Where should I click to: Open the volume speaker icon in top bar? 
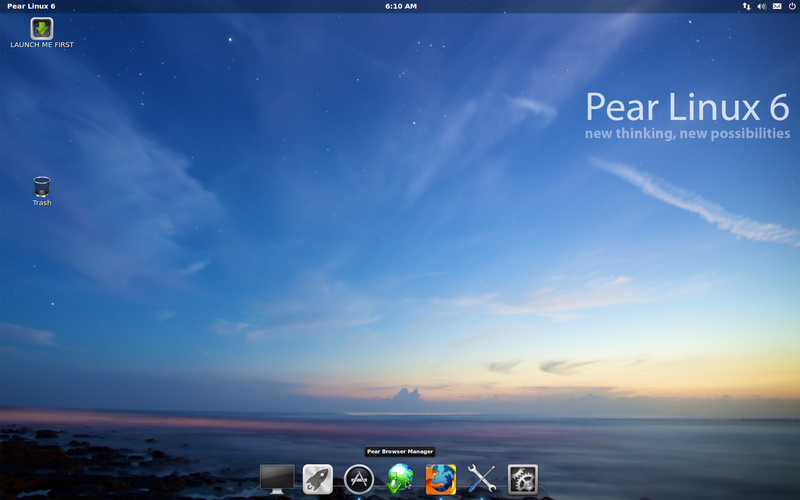(x=762, y=6)
